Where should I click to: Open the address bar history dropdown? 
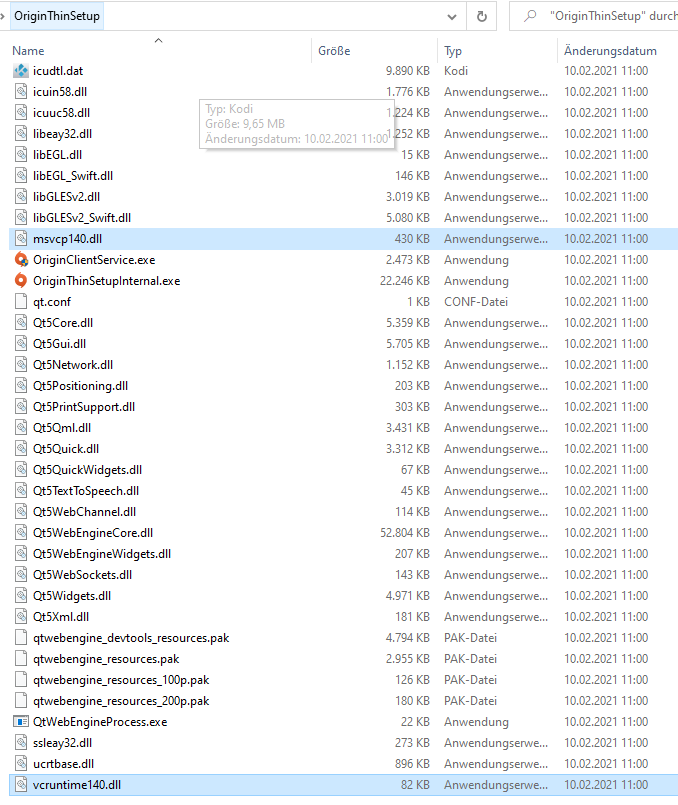point(452,16)
